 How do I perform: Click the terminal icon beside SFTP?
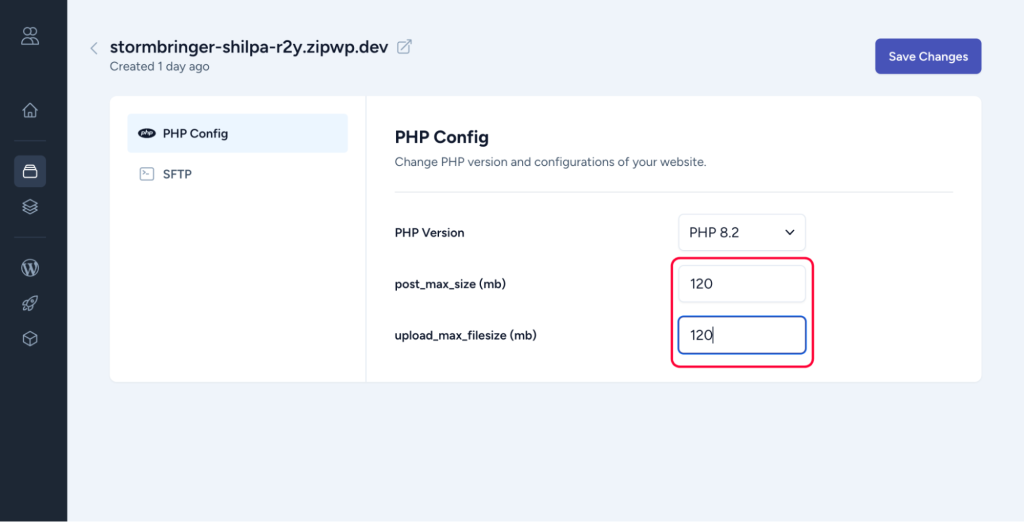tap(146, 174)
